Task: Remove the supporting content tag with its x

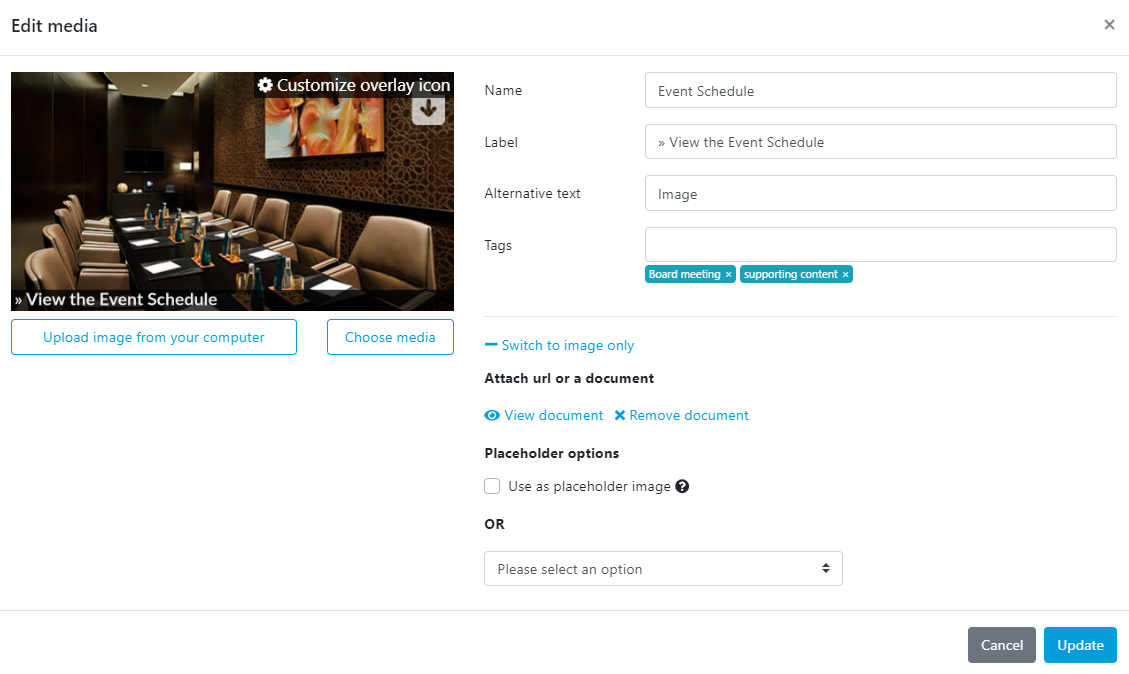Action: (846, 274)
